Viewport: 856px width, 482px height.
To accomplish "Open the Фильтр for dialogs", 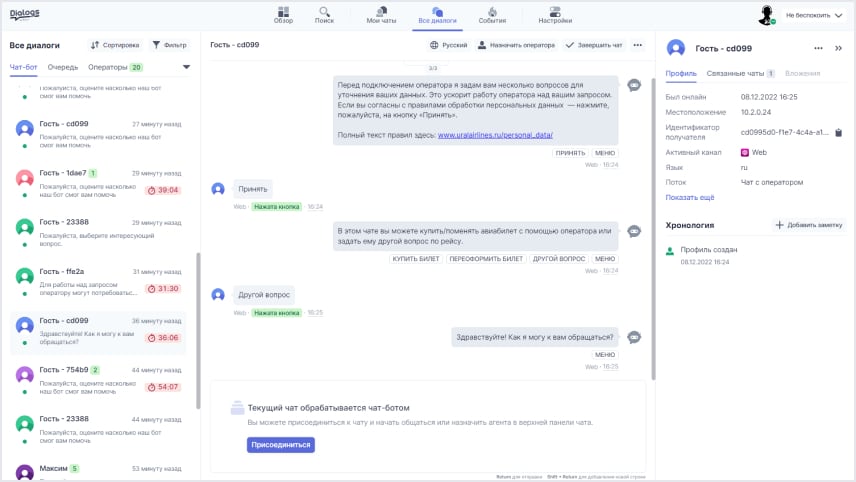I will (x=170, y=45).
